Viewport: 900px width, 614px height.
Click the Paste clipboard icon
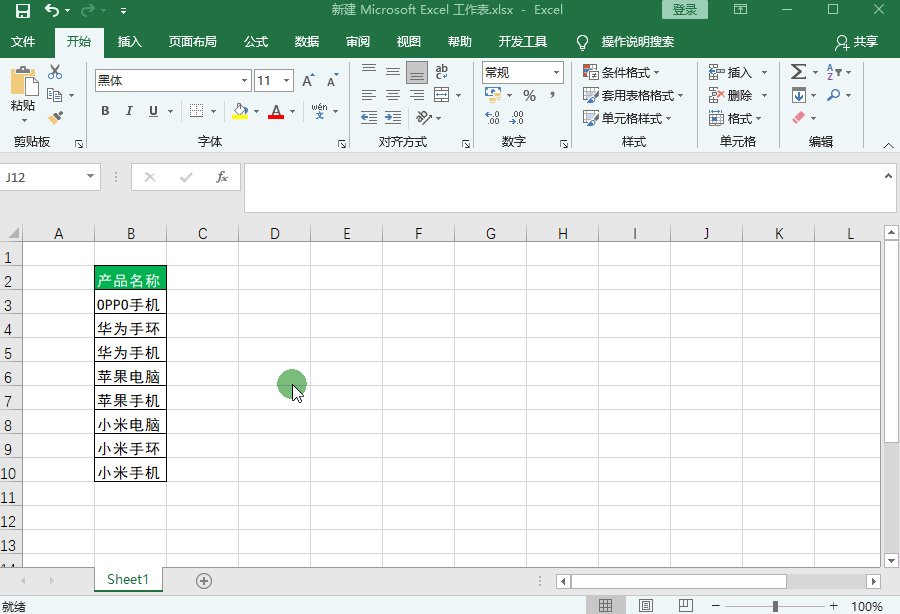pos(24,80)
